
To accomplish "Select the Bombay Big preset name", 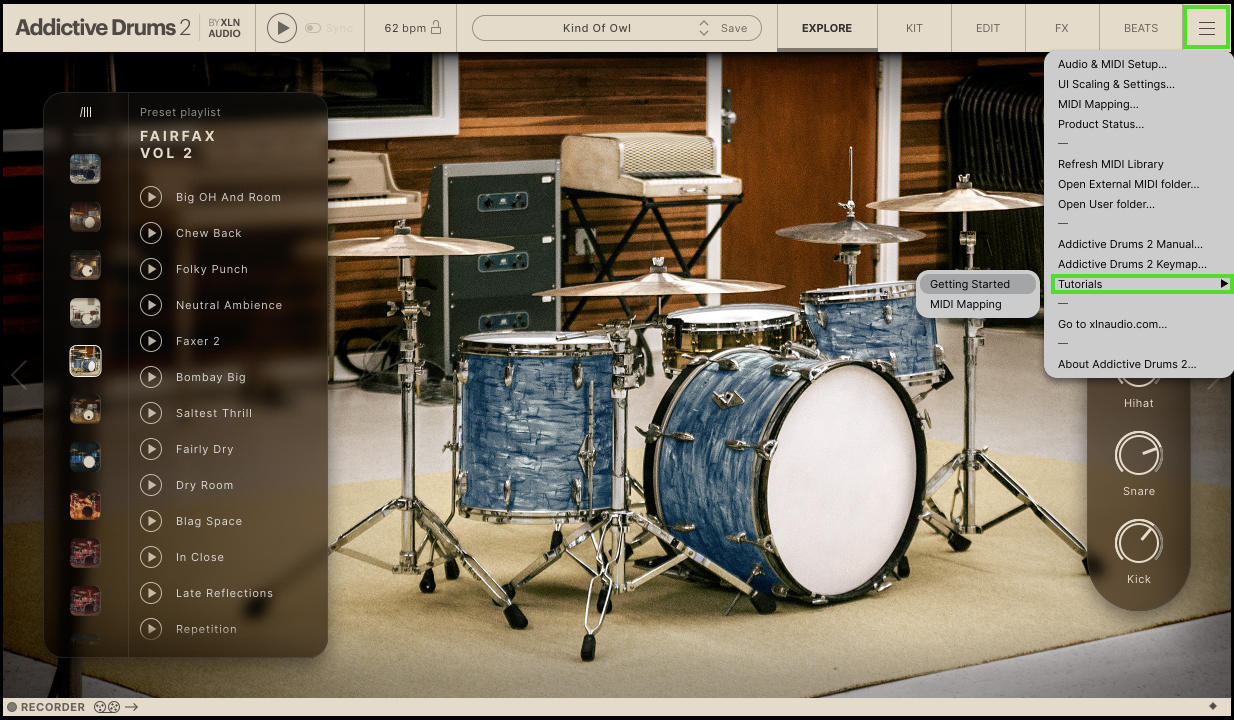I will [211, 377].
